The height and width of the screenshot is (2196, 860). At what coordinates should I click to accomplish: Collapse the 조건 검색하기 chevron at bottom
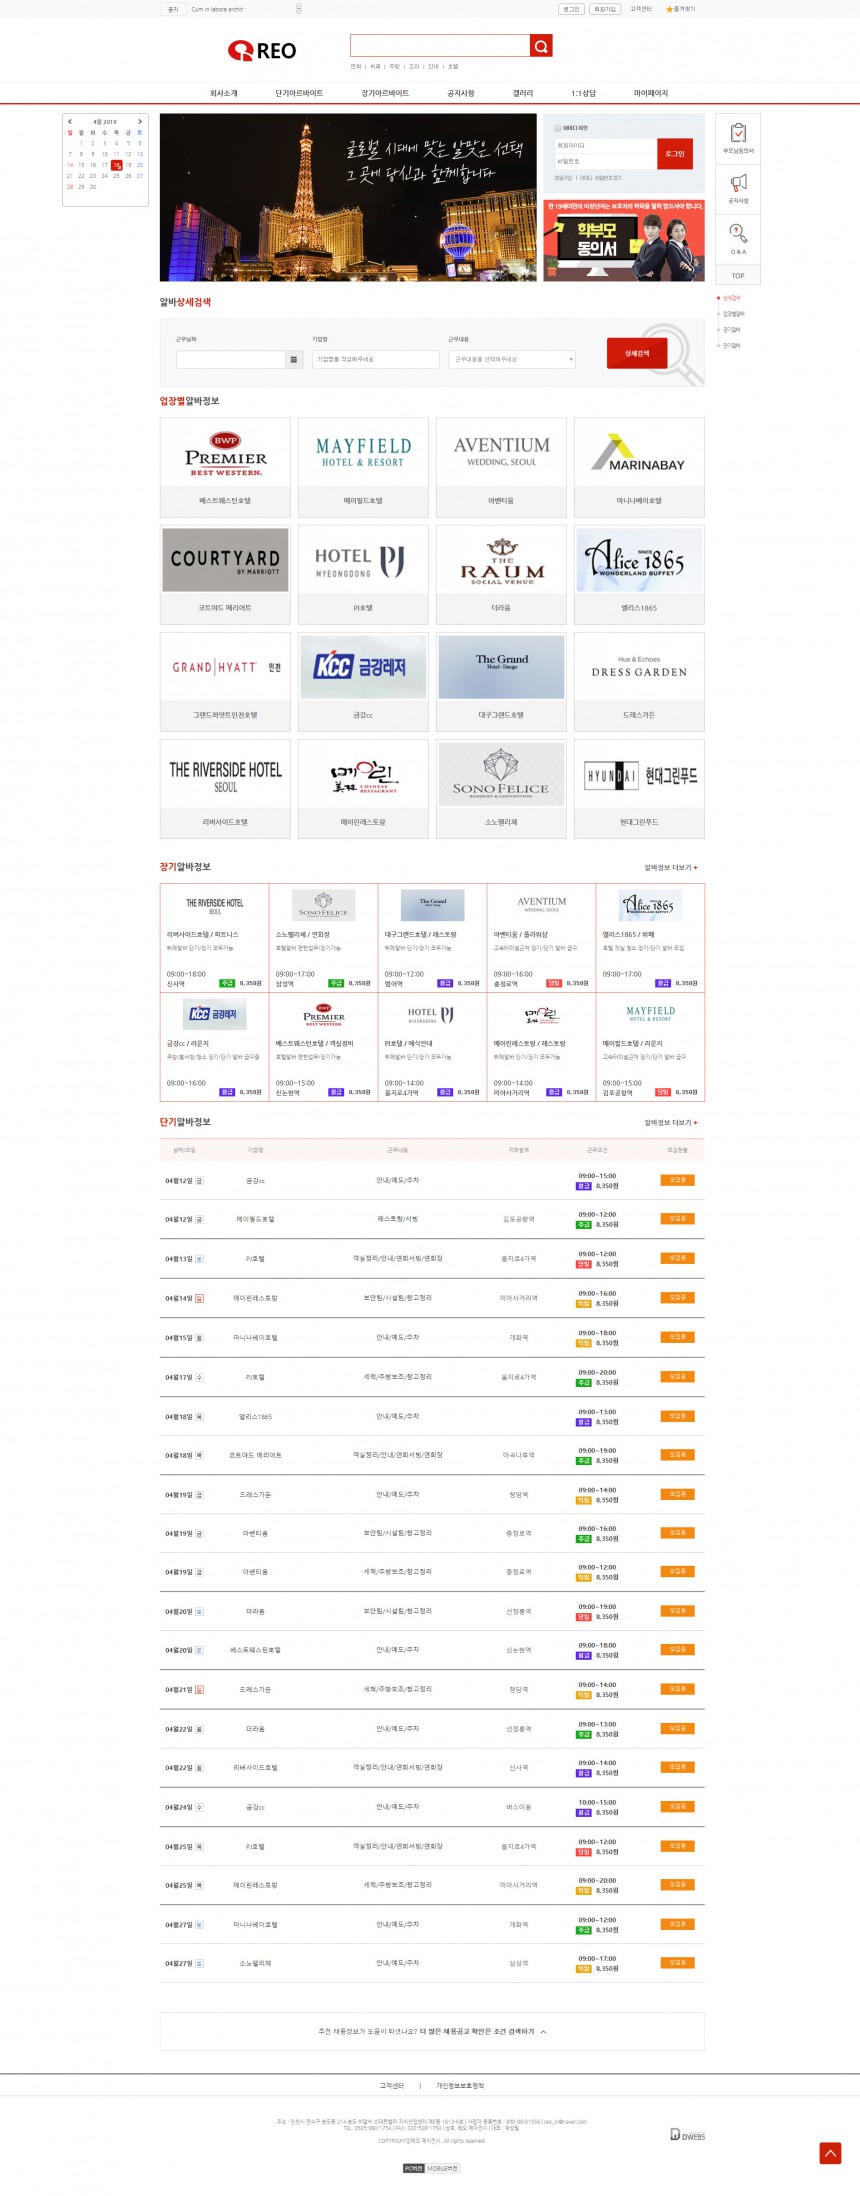point(543,2032)
